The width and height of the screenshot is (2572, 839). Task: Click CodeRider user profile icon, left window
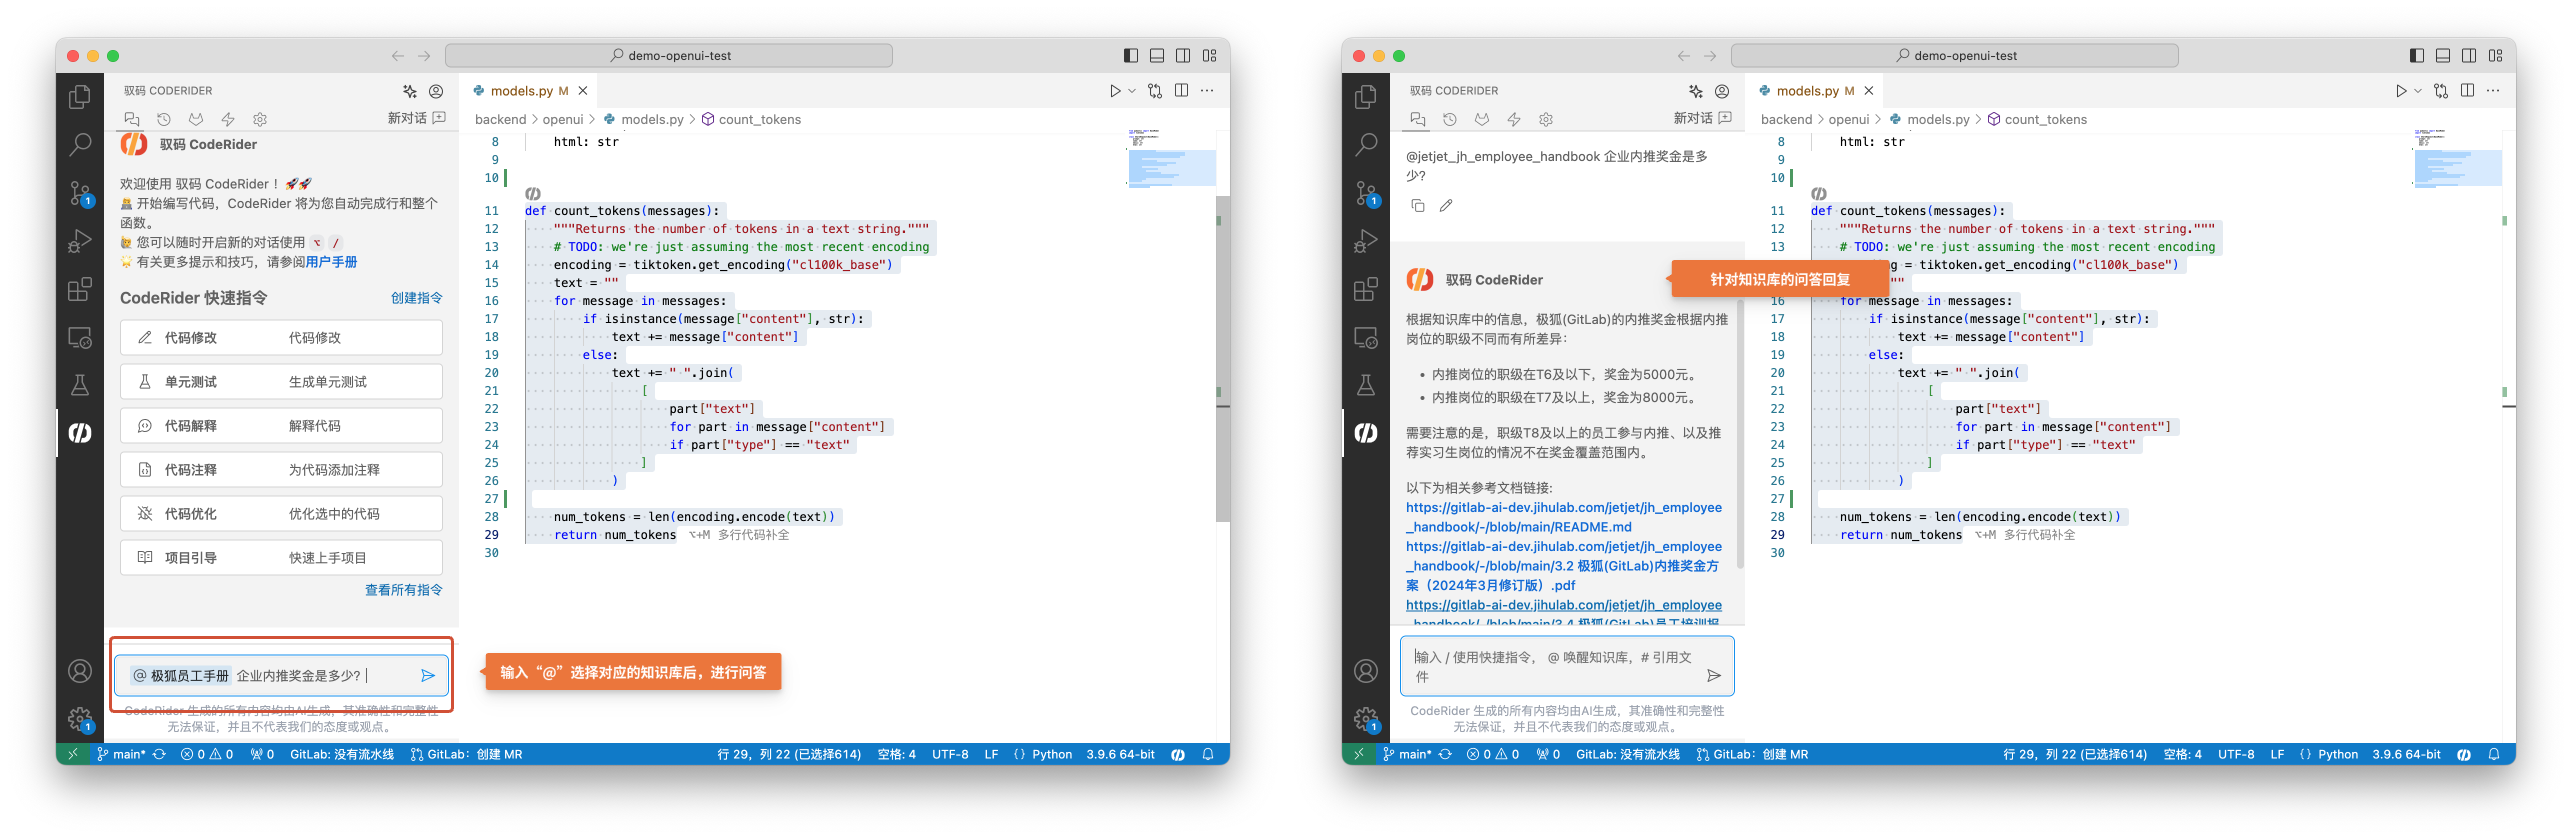pyautogui.click(x=436, y=91)
